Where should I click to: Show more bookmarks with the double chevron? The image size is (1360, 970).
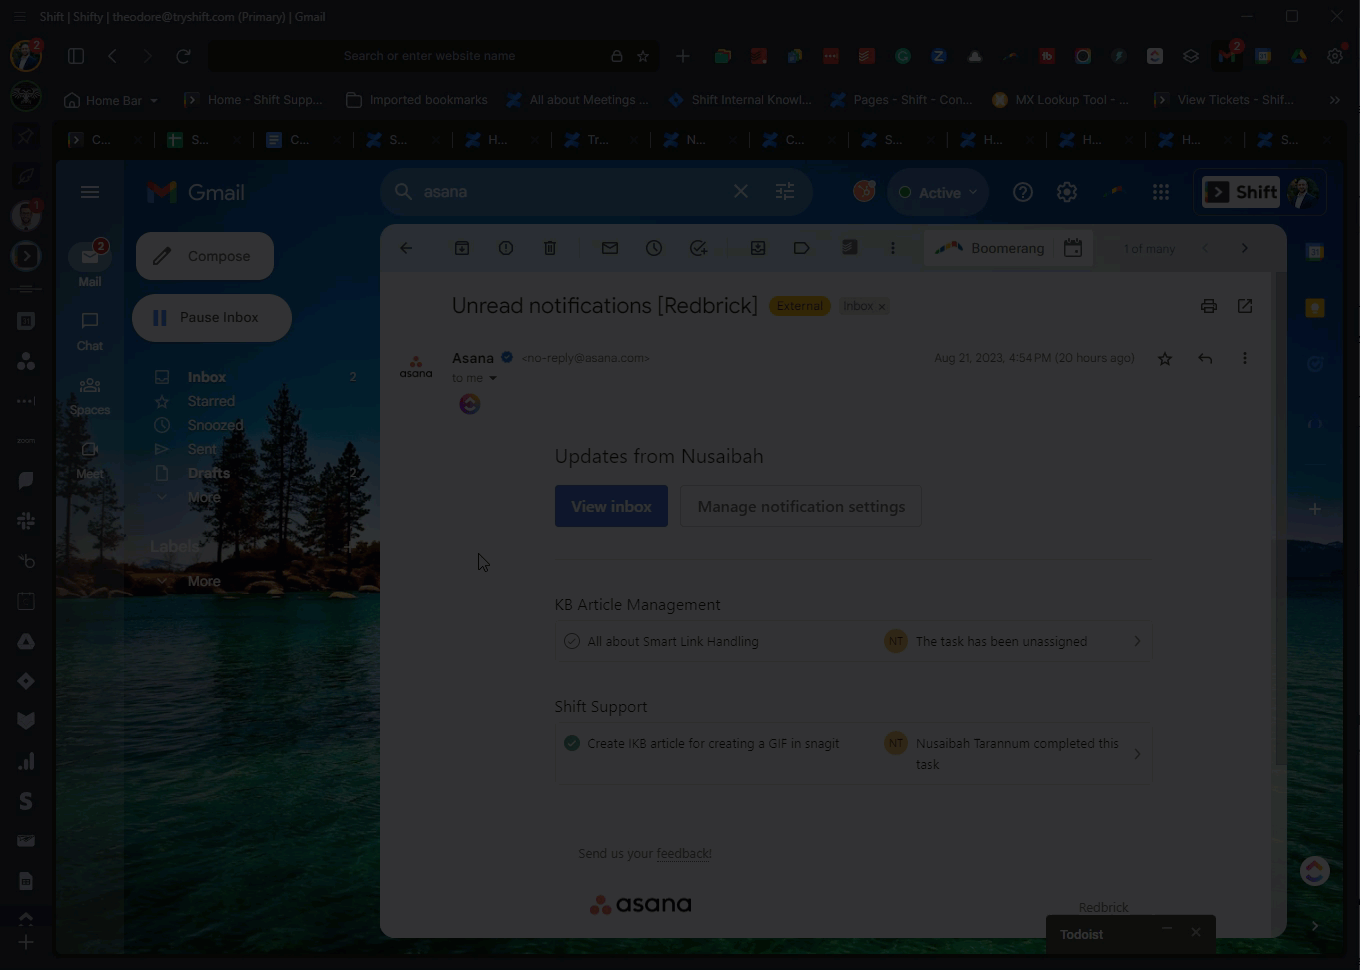(1335, 100)
